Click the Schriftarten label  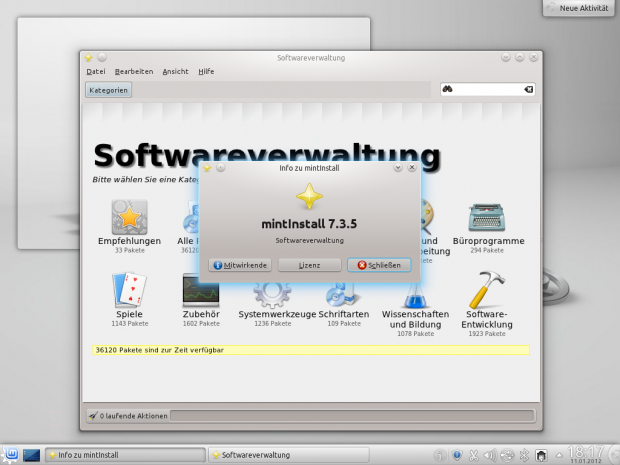[x=344, y=314]
